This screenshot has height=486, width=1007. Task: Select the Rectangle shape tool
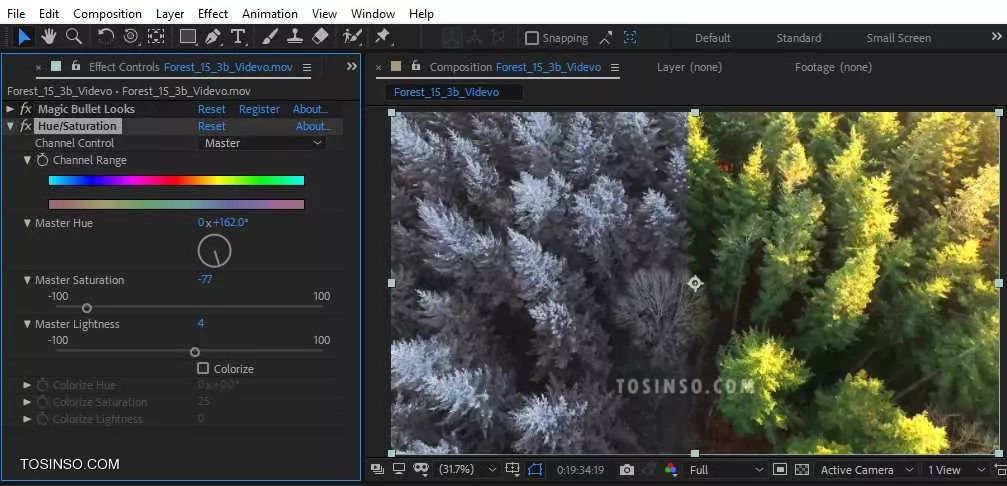(x=188, y=37)
